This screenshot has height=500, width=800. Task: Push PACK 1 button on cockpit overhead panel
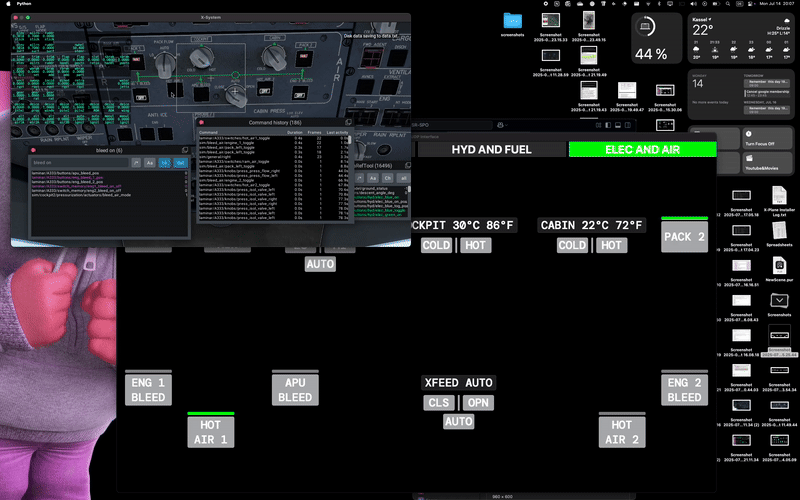137,61
